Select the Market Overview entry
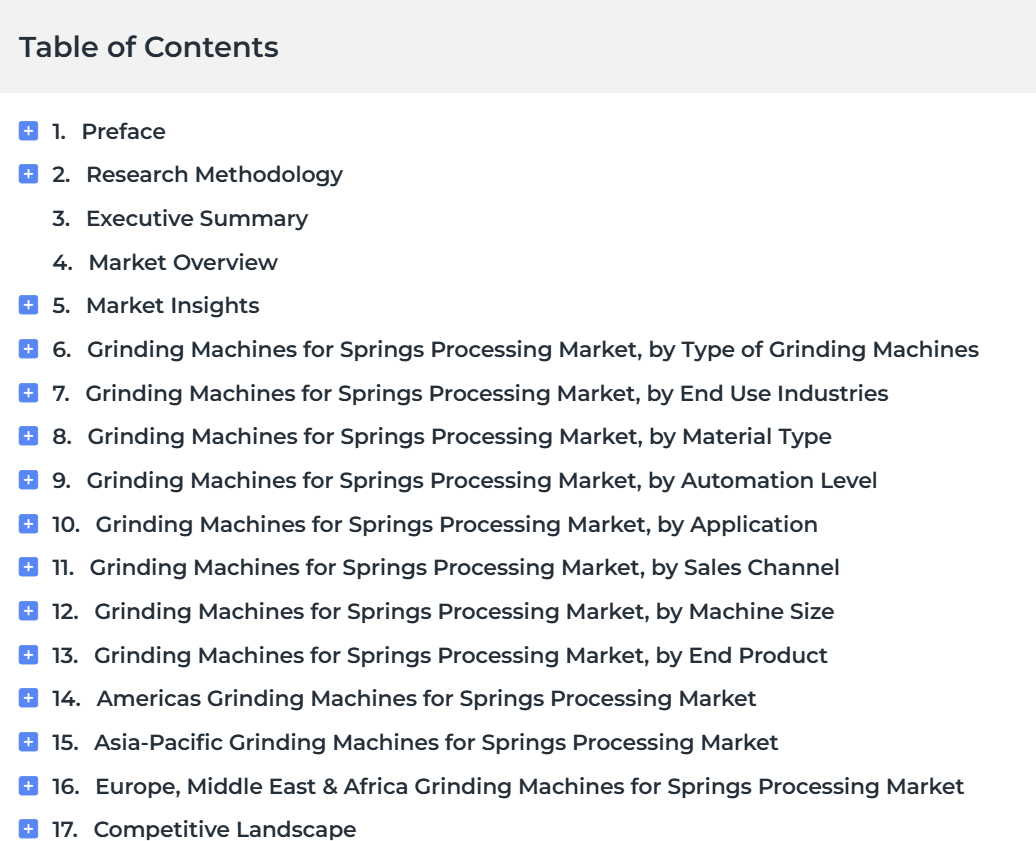Viewport: 1036px width, 841px height. (x=165, y=262)
